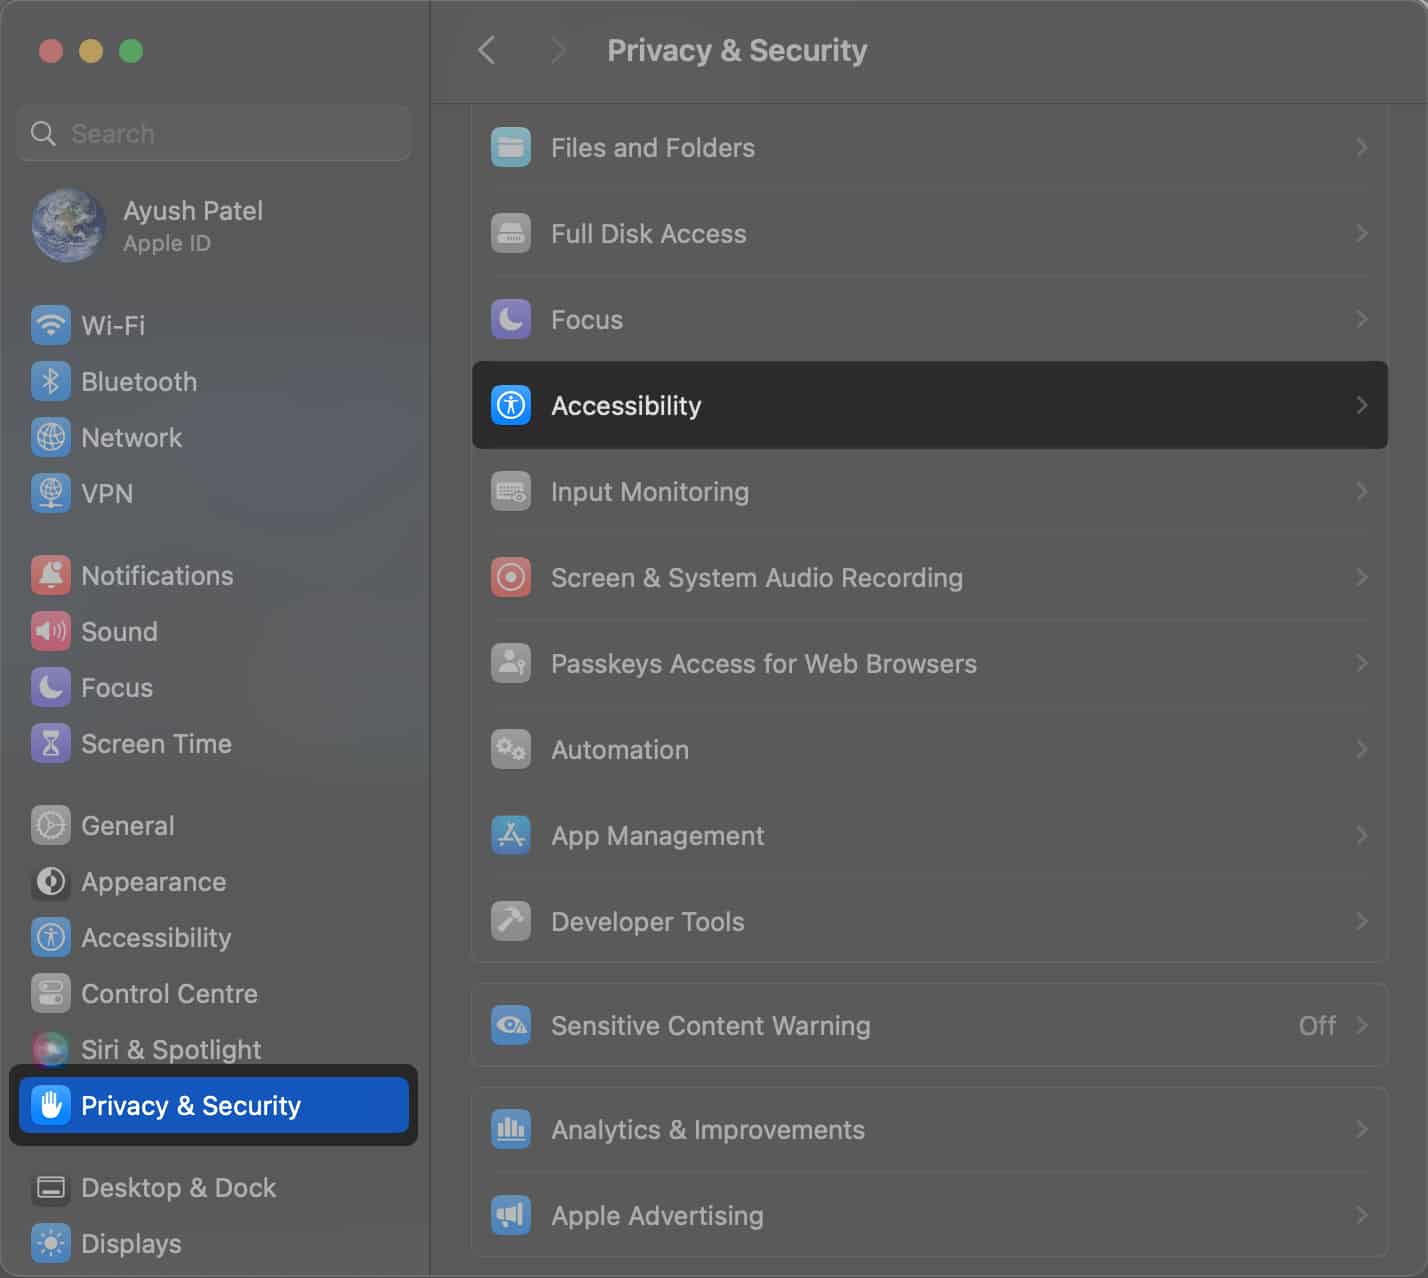Screen dimensions: 1428x1278
Task: Open Ayush Patel Apple ID account
Action: click(x=214, y=225)
